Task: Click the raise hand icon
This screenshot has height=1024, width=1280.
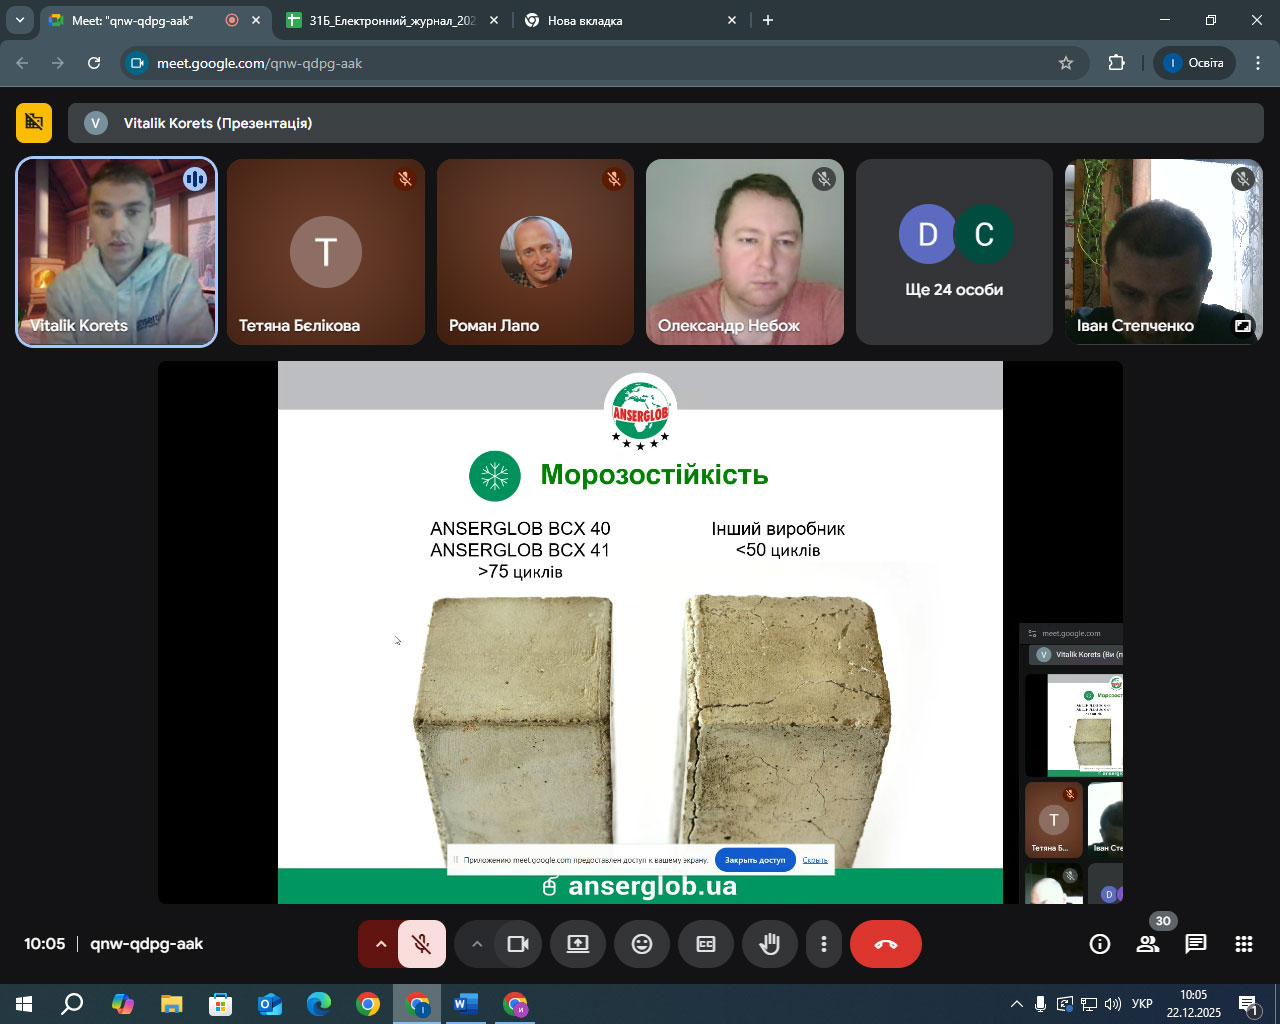Action: click(x=769, y=944)
